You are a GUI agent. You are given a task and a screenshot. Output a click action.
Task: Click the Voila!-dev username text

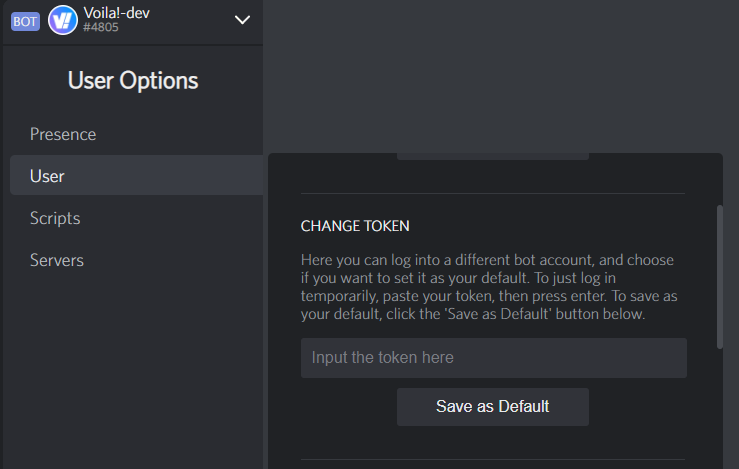point(118,13)
